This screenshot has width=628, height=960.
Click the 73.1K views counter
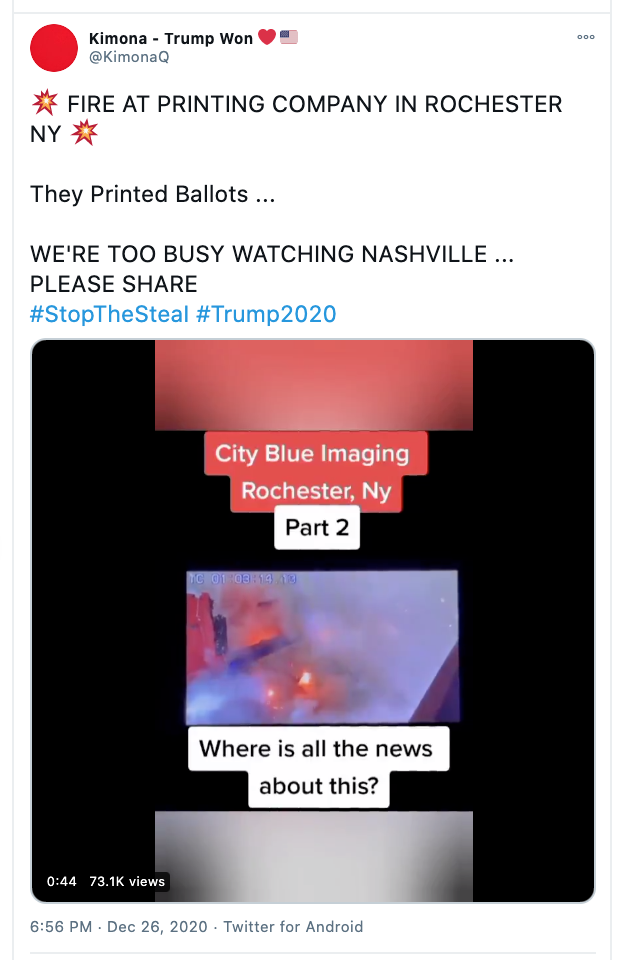[127, 881]
